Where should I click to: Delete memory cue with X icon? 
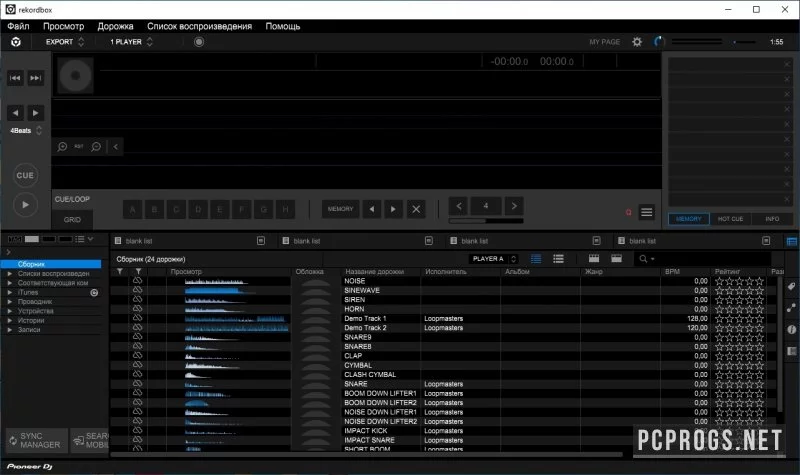416,209
